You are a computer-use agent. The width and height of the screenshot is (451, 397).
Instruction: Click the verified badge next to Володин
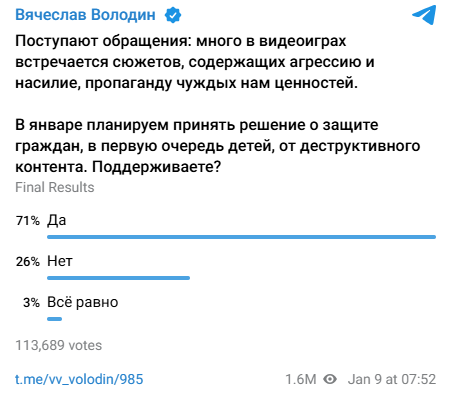pyautogui.click(x=173, y=15)
